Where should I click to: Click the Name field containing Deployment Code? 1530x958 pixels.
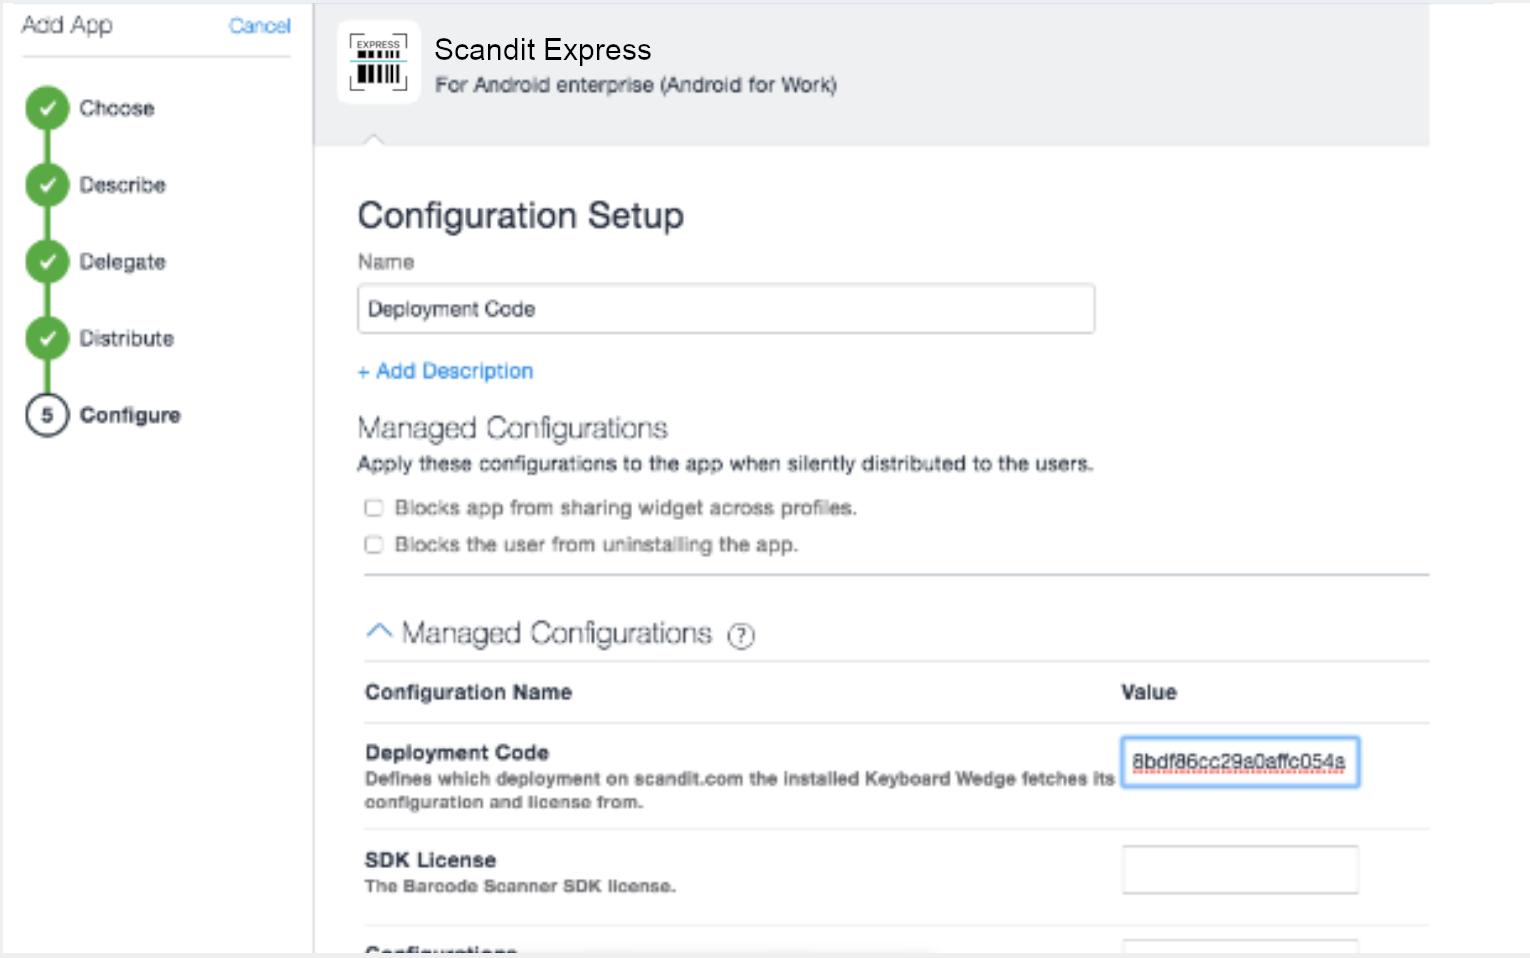point(726,309)
